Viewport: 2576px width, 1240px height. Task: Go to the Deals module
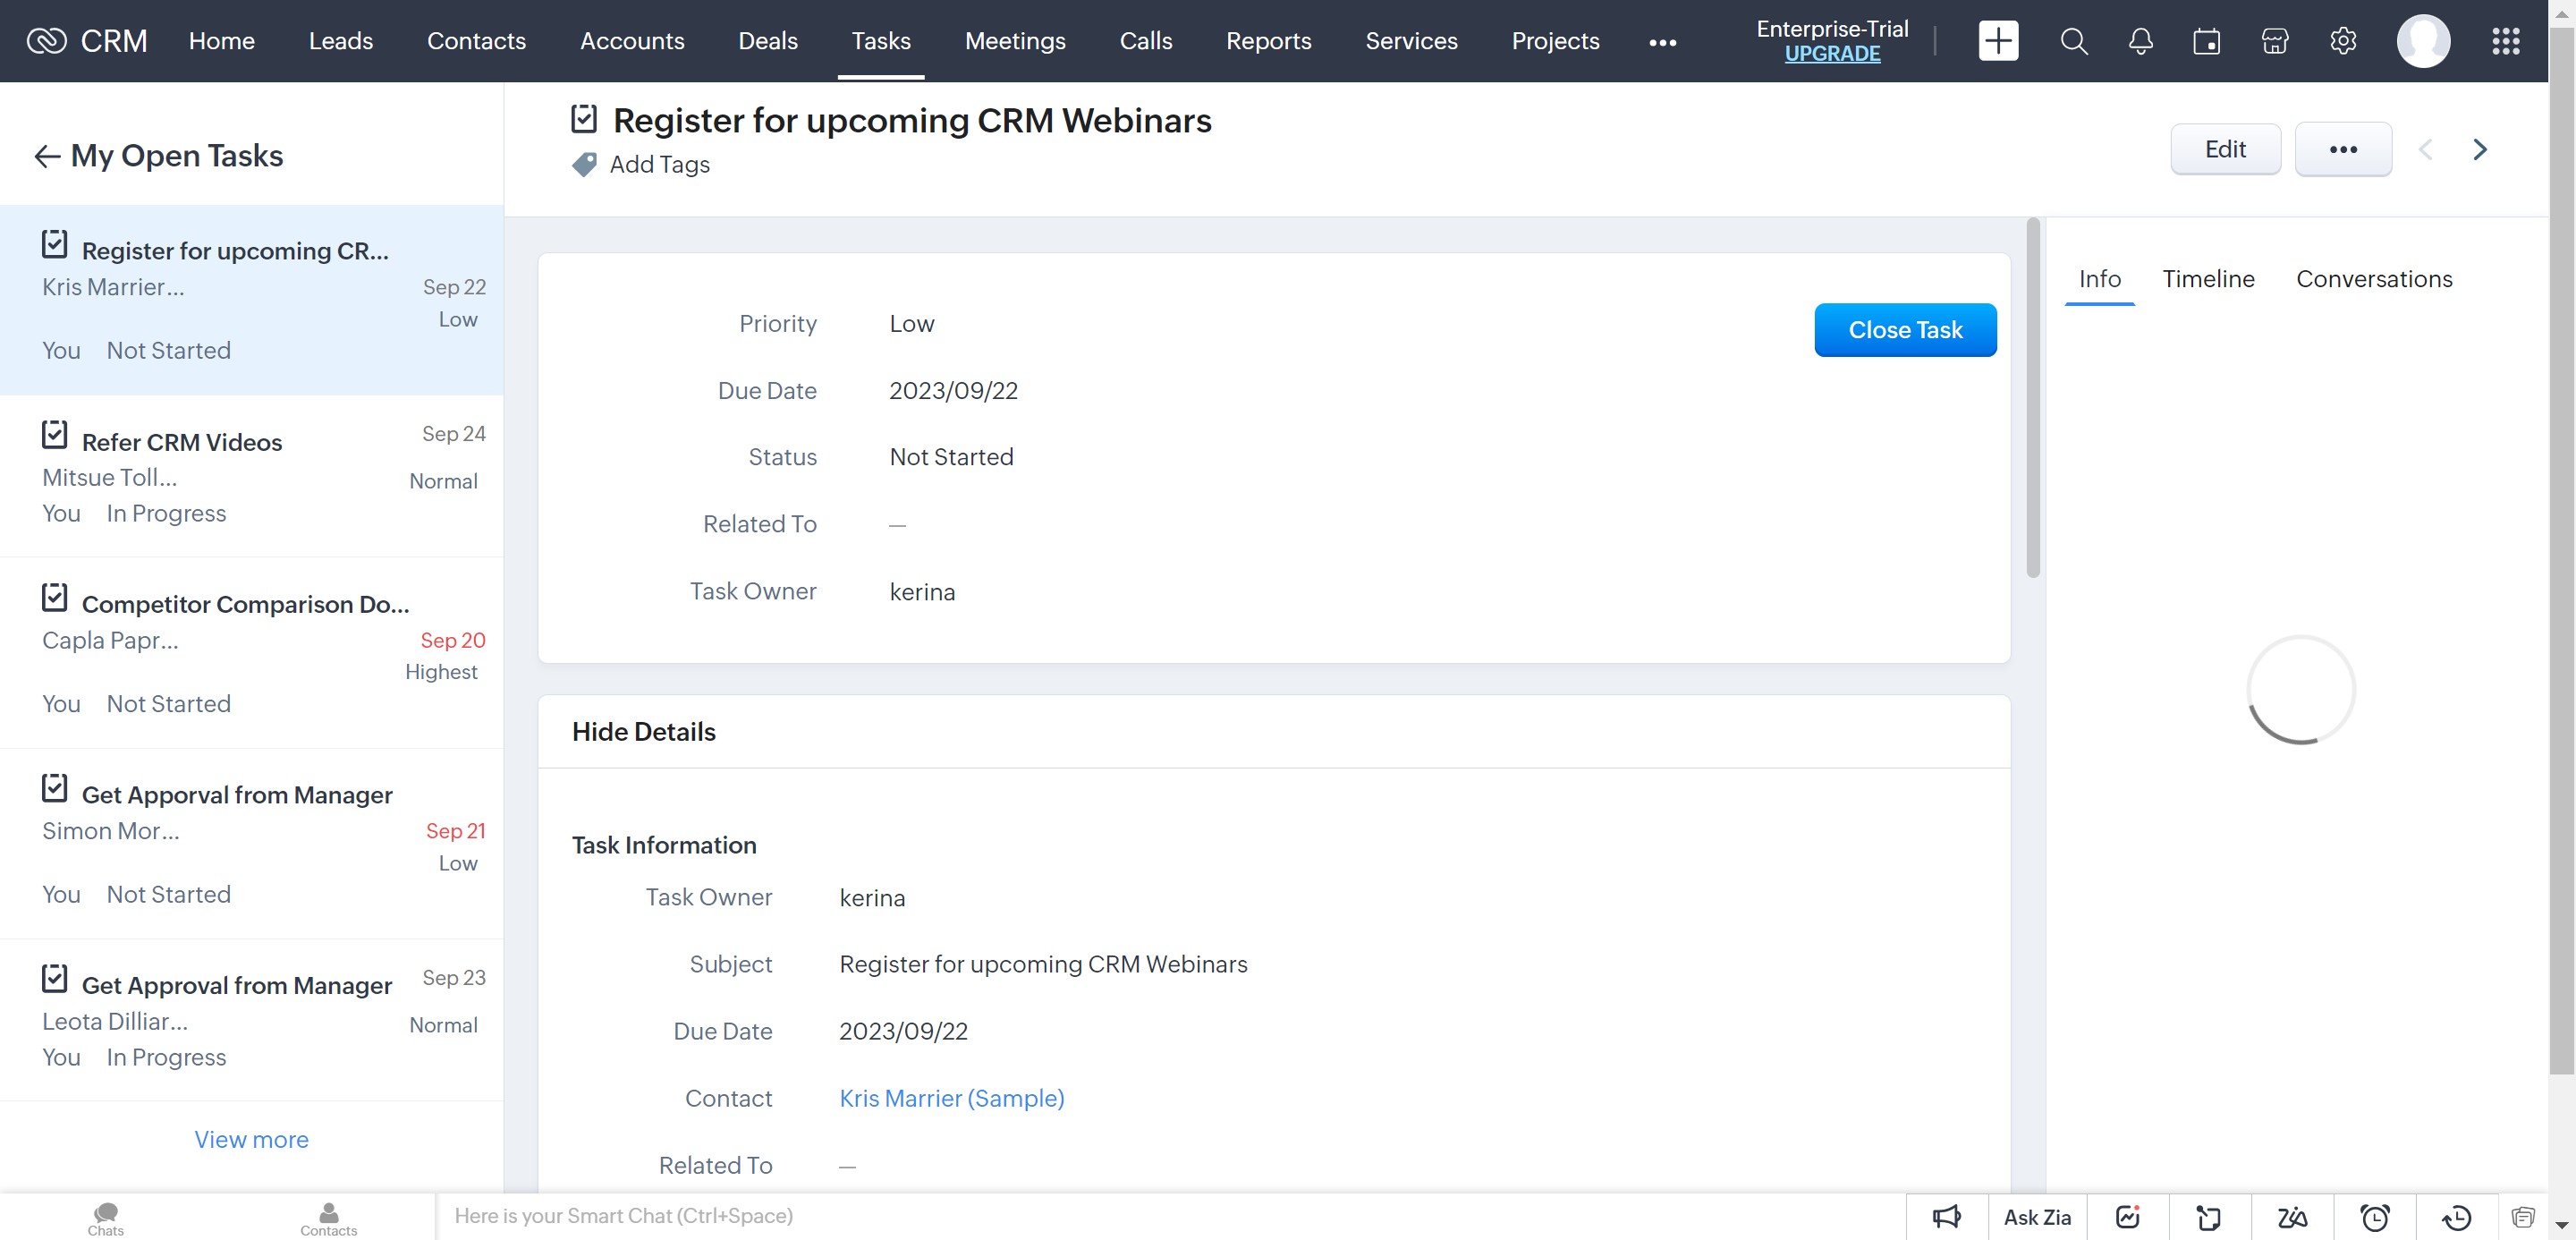coord(767,41)
